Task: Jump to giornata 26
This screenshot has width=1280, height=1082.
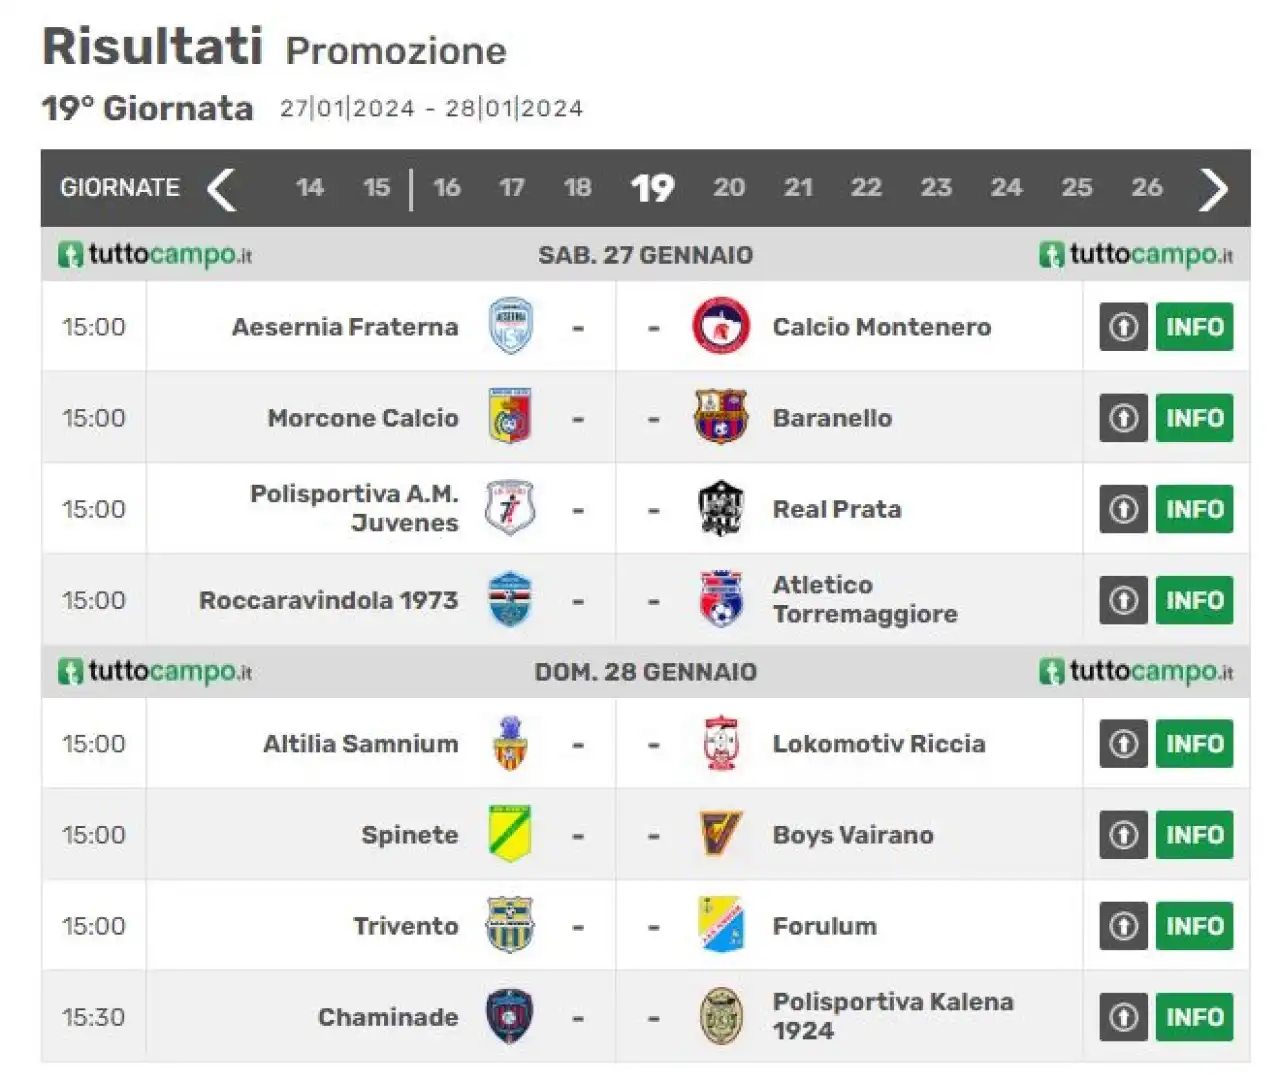Action: click(x=1147, y=188)
